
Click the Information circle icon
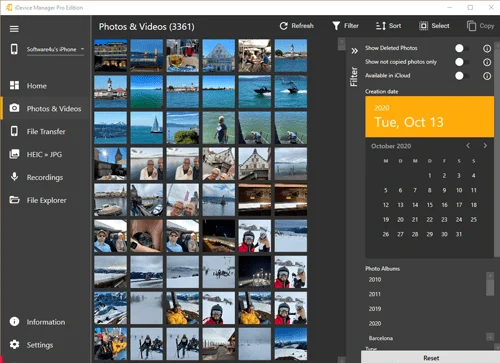(14, 321)
